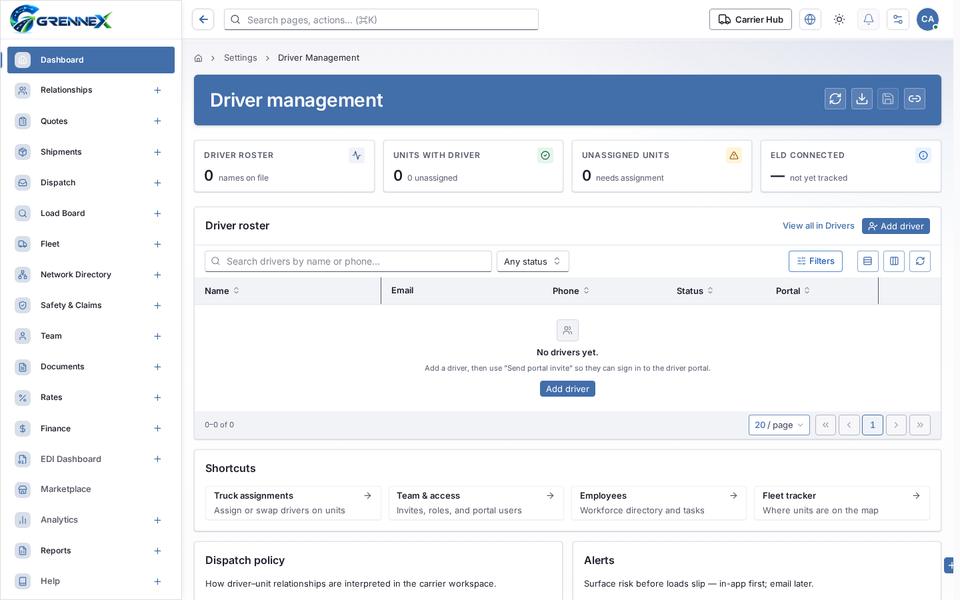Click the download icon in Driver management header
This screenshot has height=600, width=960.
tap(861, 99)
